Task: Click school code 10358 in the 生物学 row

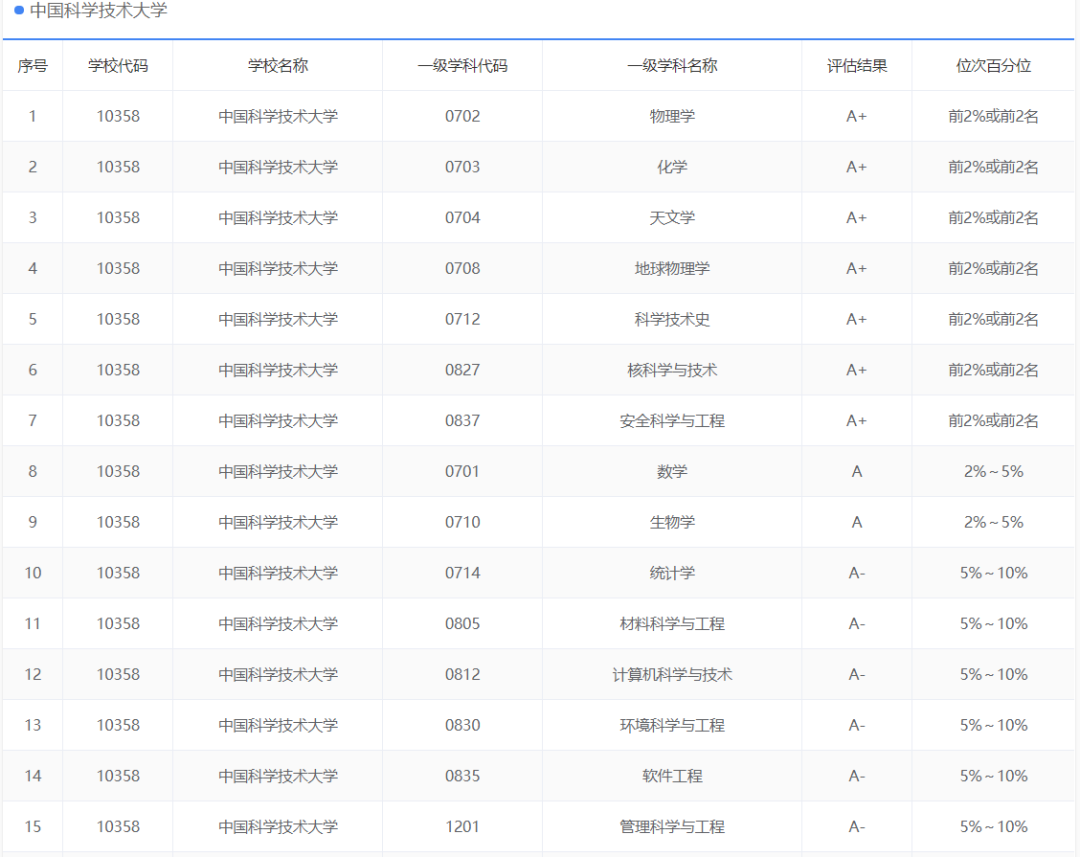Action: 118,522
